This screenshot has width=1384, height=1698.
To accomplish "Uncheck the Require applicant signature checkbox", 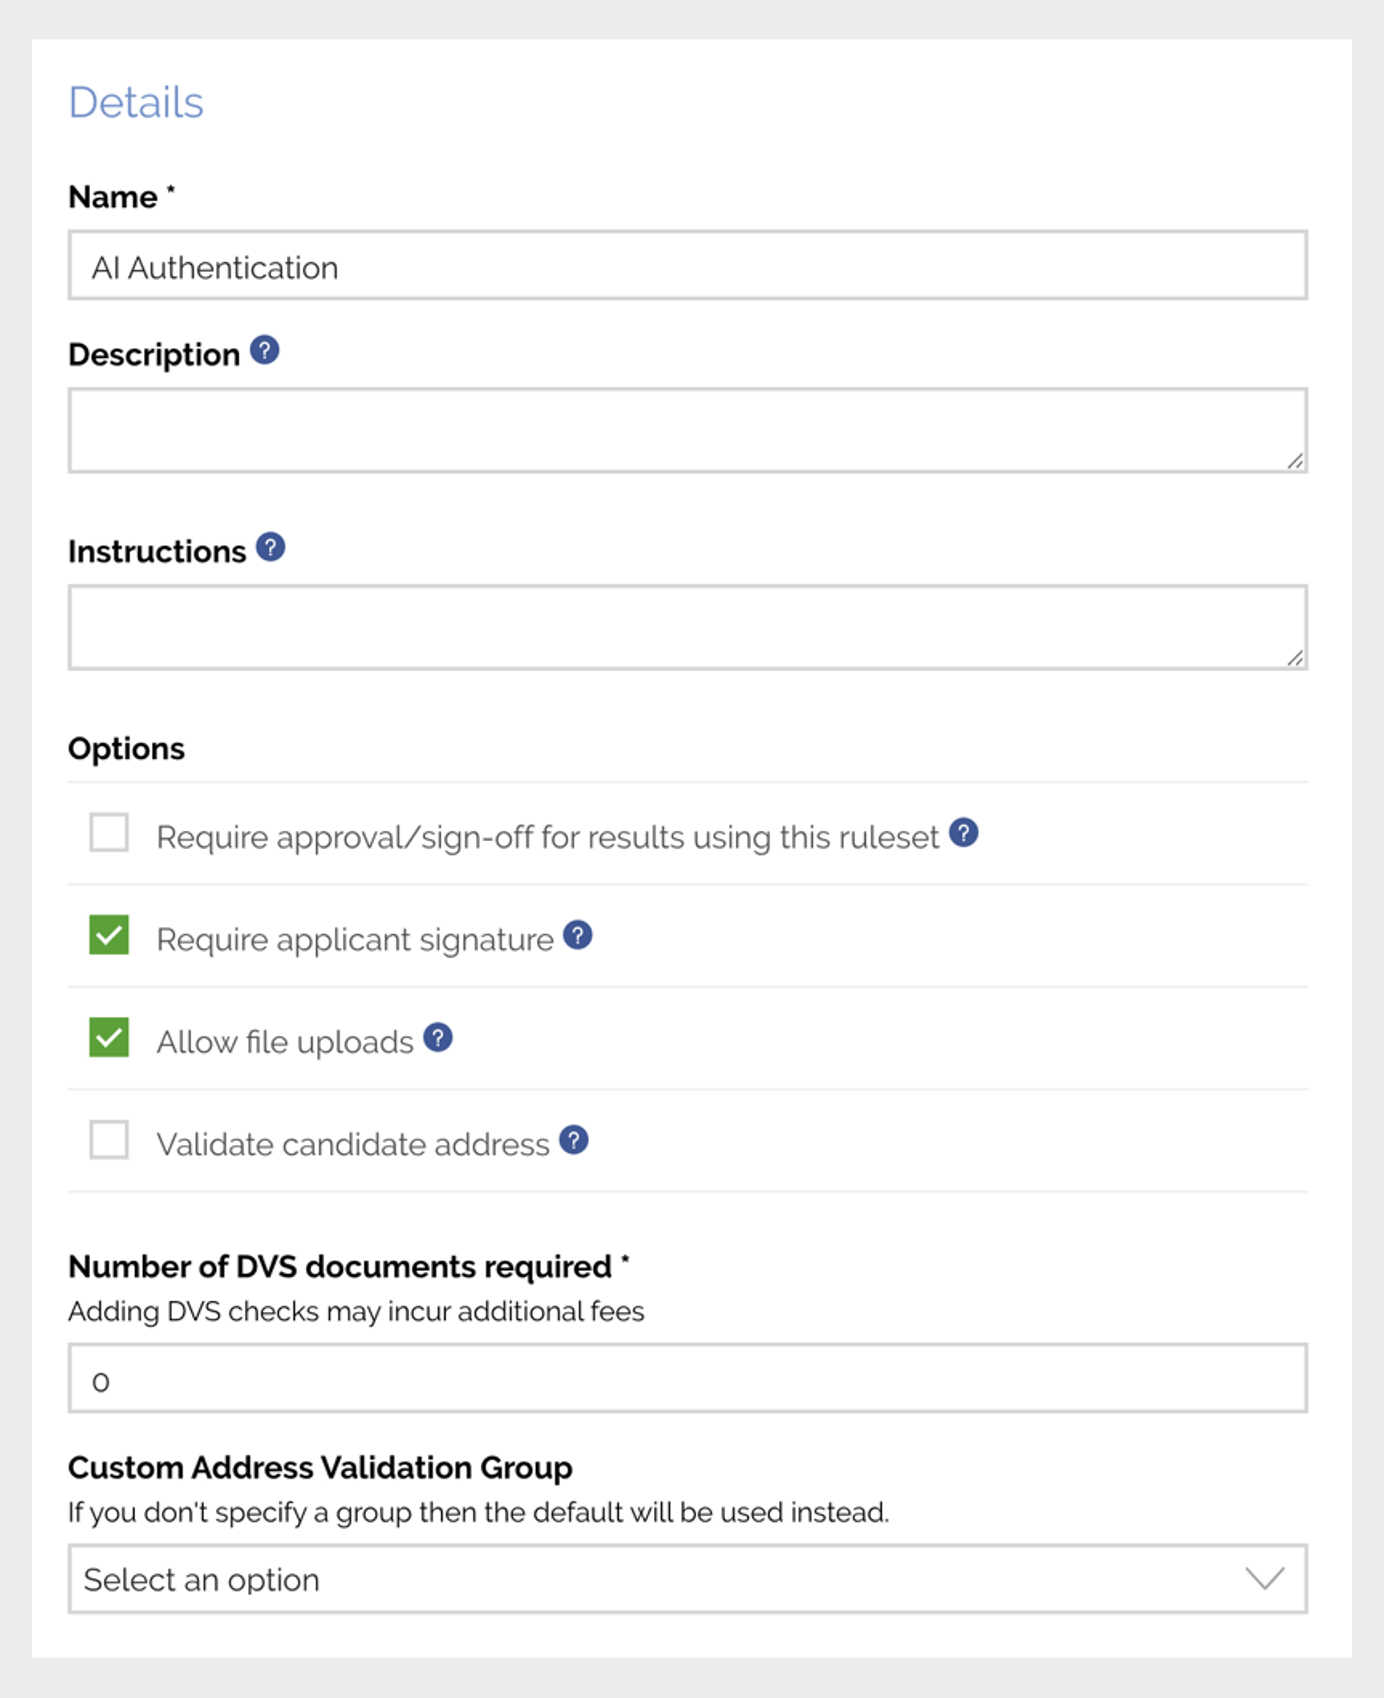I will [109, 936].
